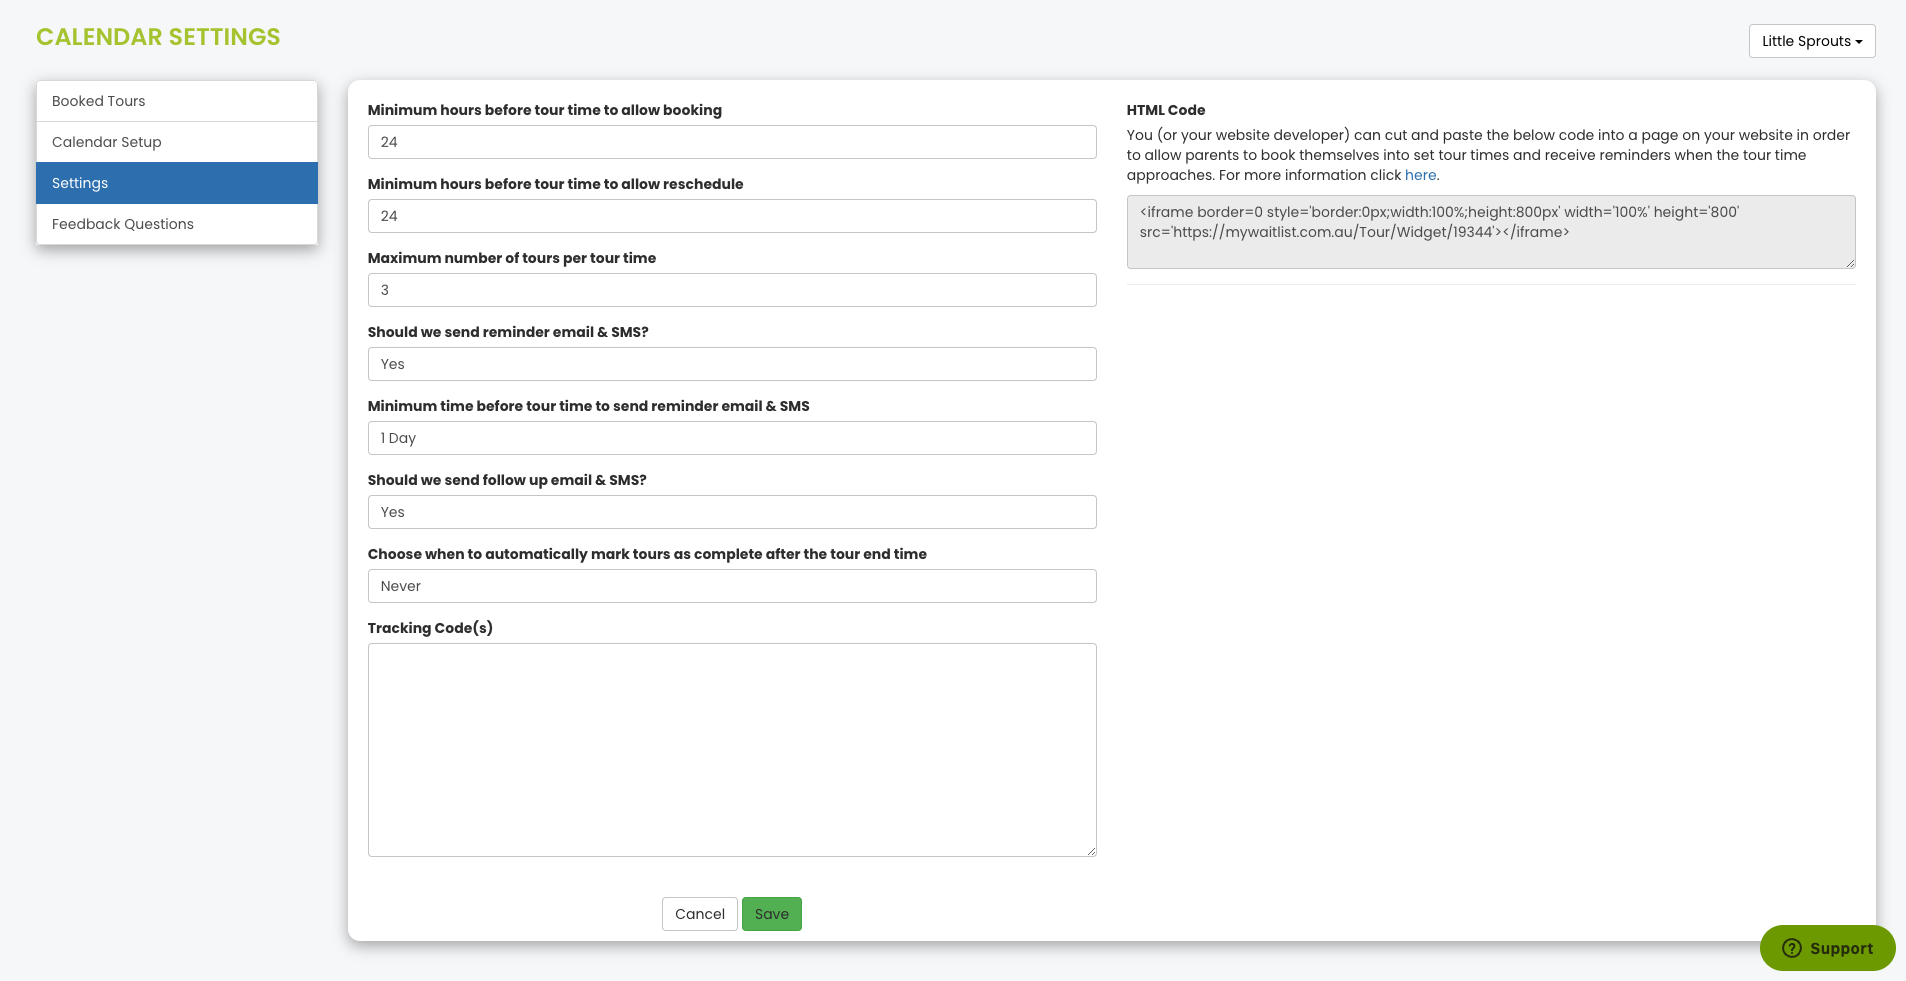Open Booked Tours in the sidebar
Screen dimensions: 1906x981
[177, 101]
